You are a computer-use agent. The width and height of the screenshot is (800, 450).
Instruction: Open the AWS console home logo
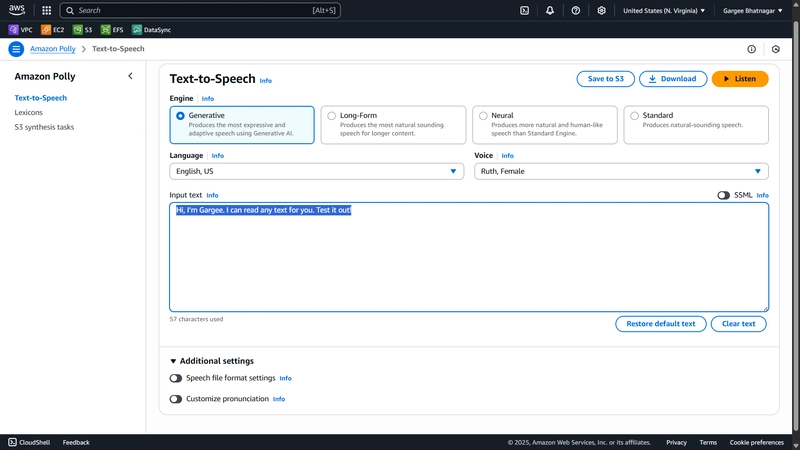17,10
